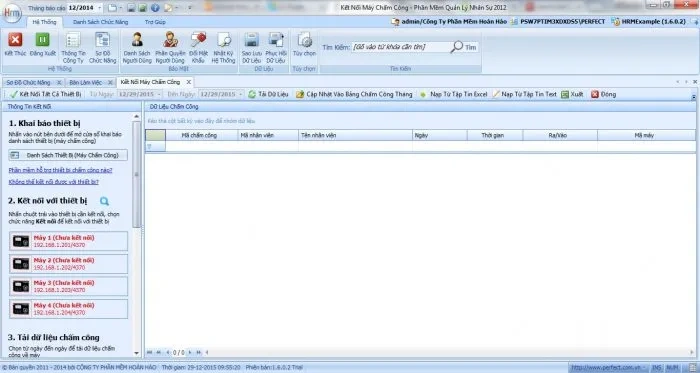Open Nhật Ký Hệ Thống log
Screen dimensions: 700x373
[x=223, y=47]
